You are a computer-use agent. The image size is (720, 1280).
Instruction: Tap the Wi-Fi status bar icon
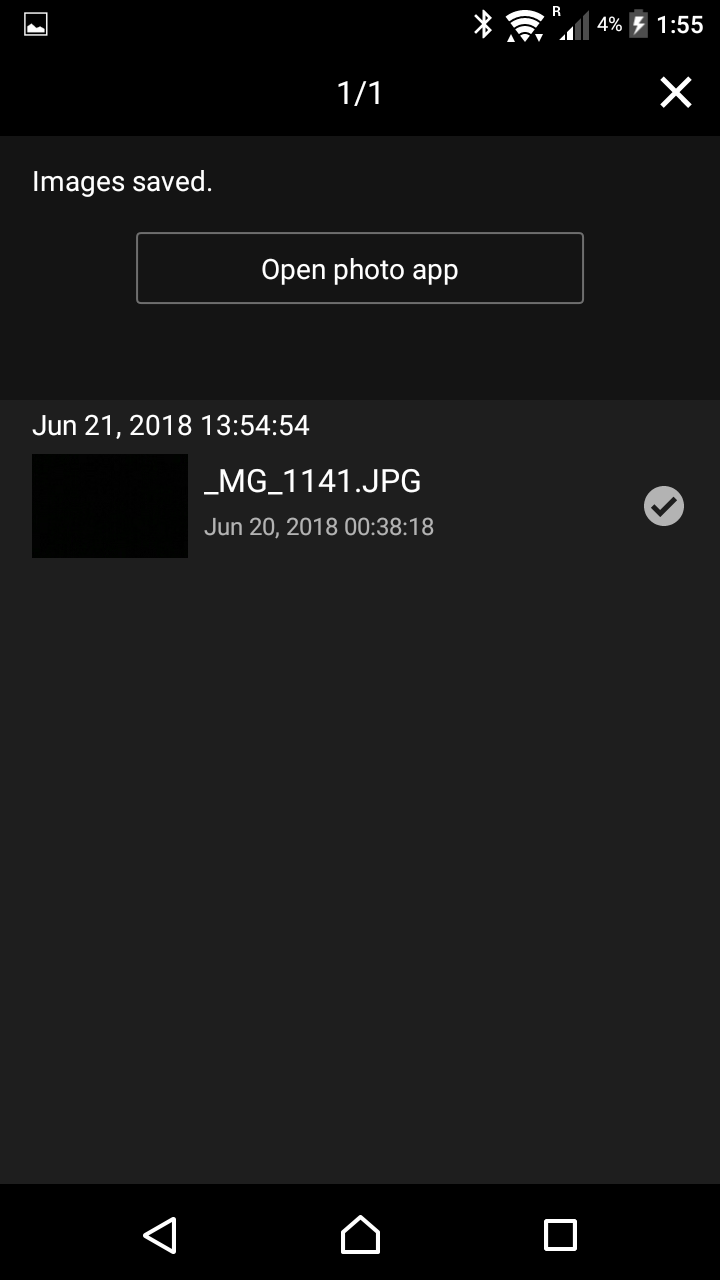524,25
